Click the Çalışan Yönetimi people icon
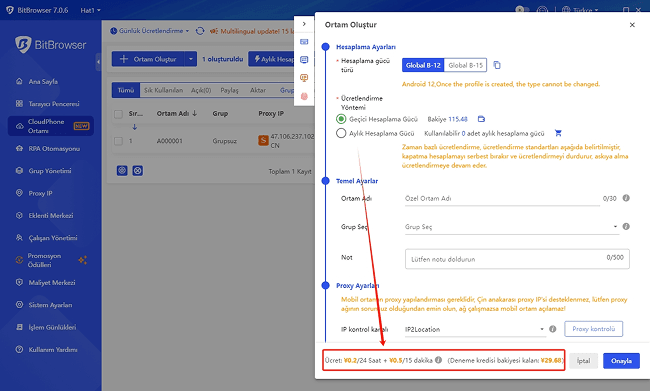This screenshot has width=650, height=391. [19, 238]
